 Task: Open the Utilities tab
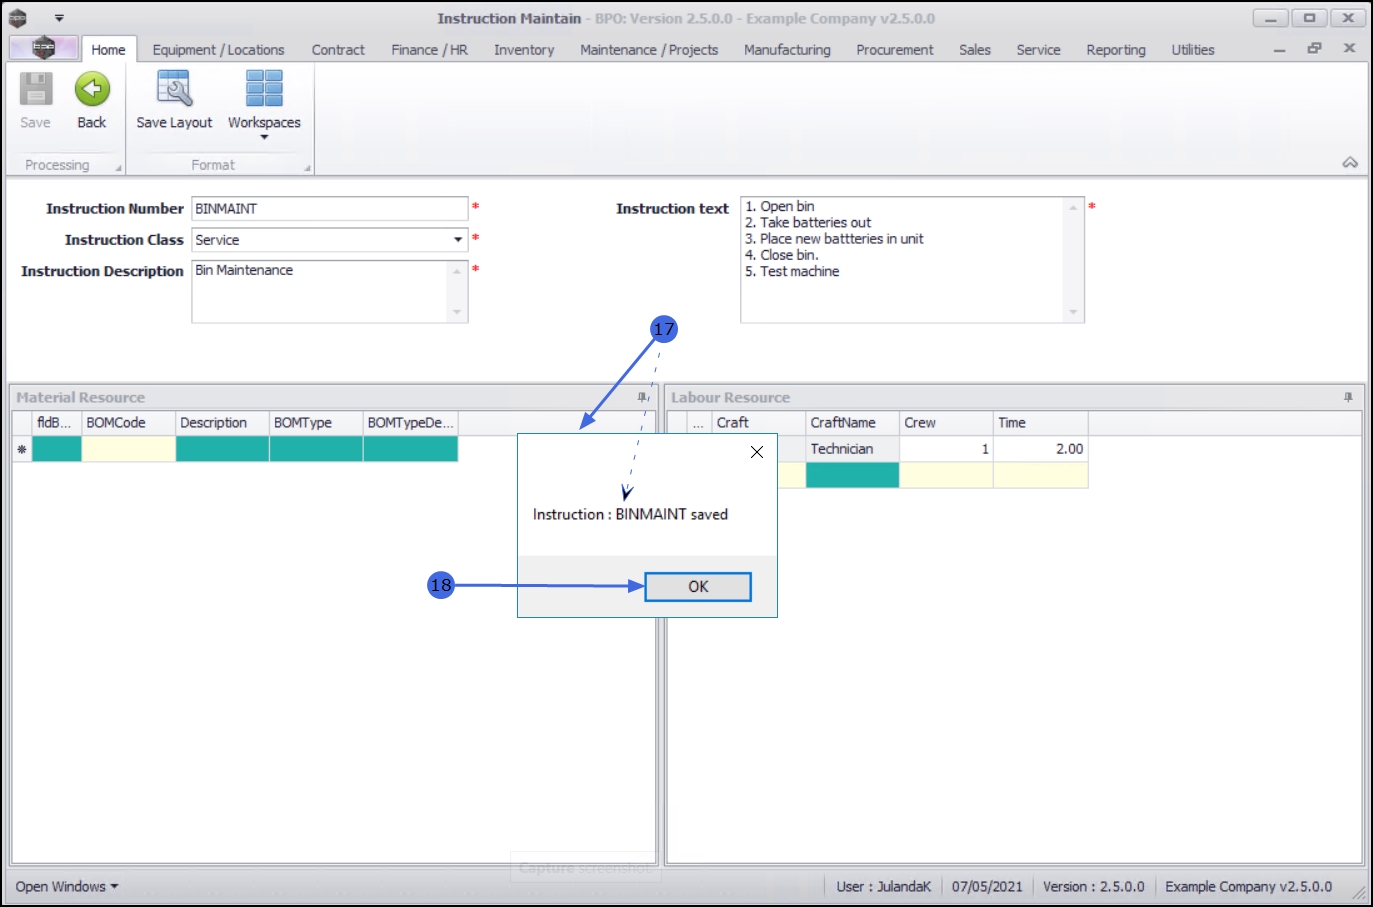[x=1193, y=50]
